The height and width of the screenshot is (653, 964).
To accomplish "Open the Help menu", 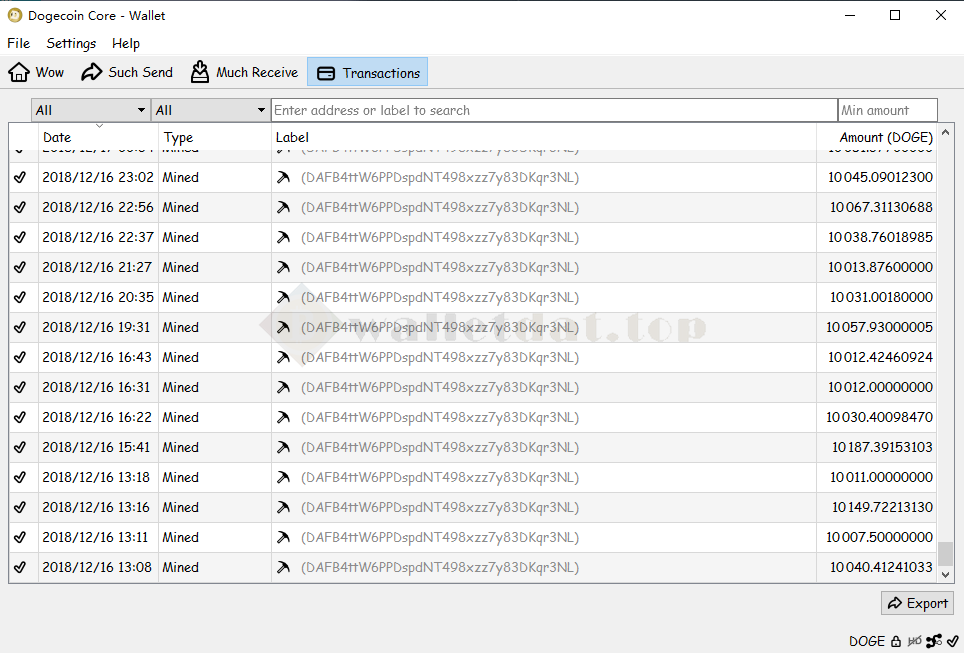I will (126, 43).
